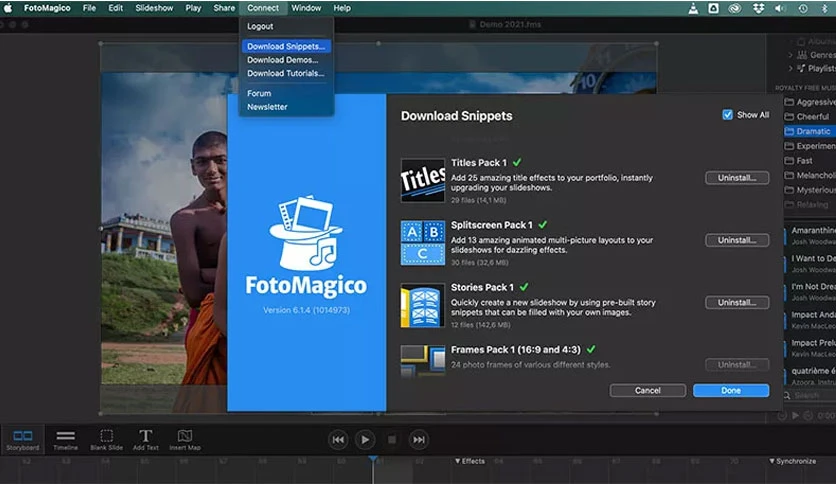Open the File menu
This screenshot has height=484, width=836.
coord(90,8)
